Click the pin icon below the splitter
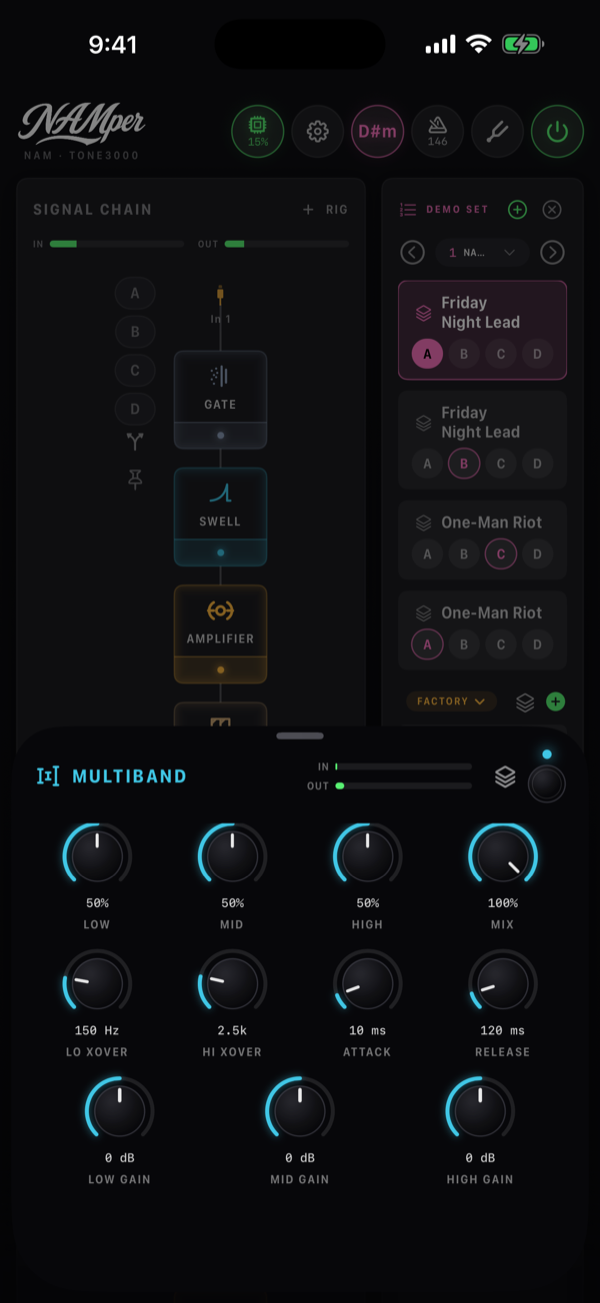Viewport: 600px width, 1303px height. 135,480
